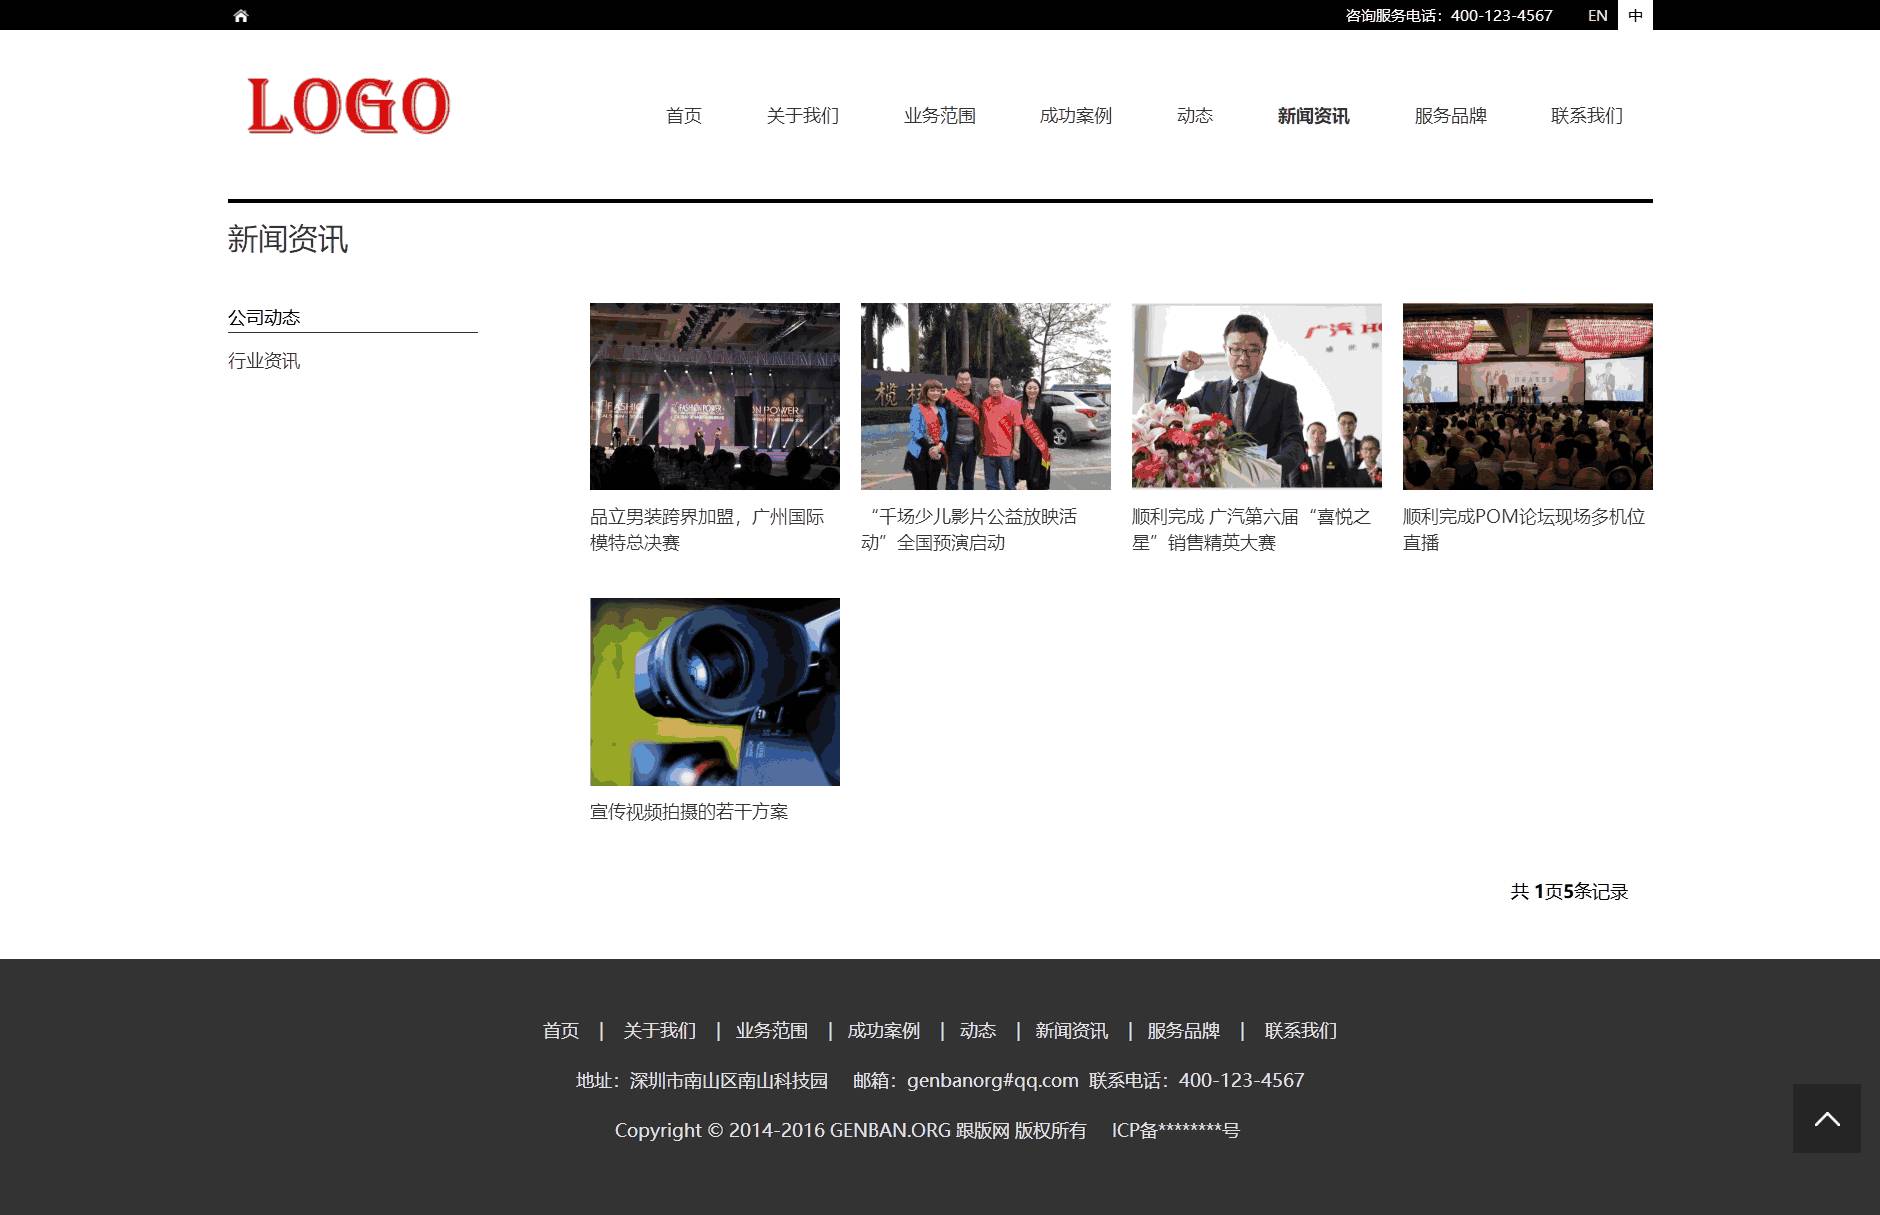Click footer link 联系我们
The width and height of the screenshot is (1880, 1215).
point(1301,1031)
